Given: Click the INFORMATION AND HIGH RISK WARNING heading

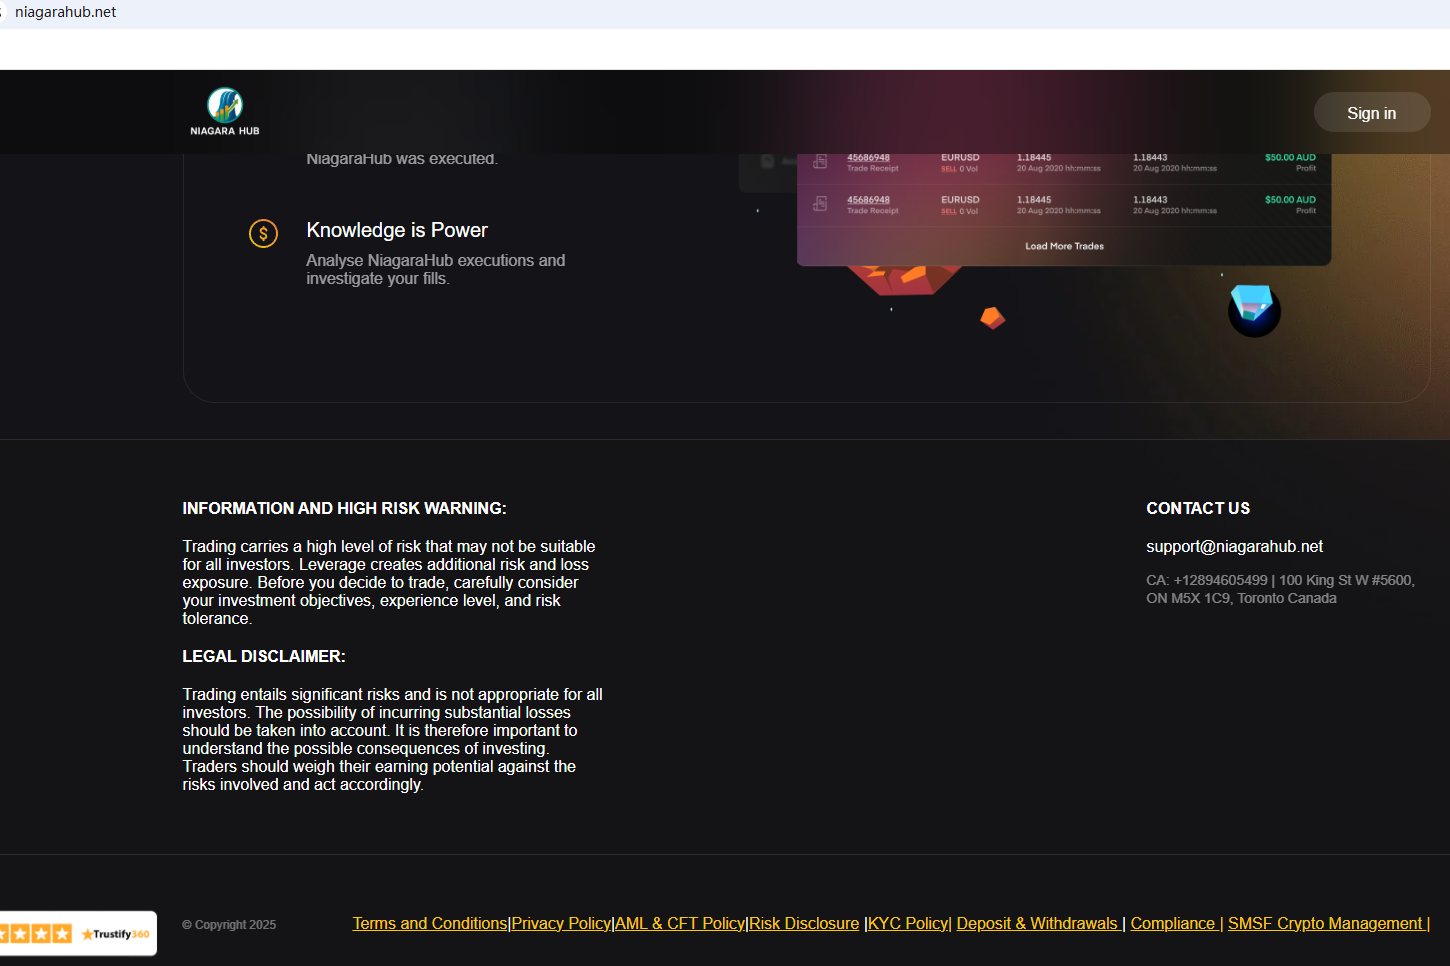Looking at the screenshot, I should pyautogui.click(x=344, y=508).
